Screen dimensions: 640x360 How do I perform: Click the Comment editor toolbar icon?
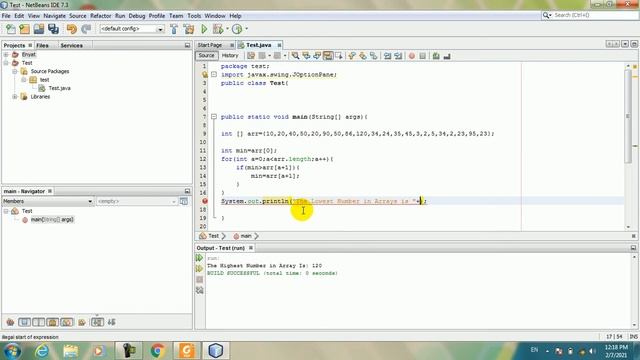(x=436, y=56)
